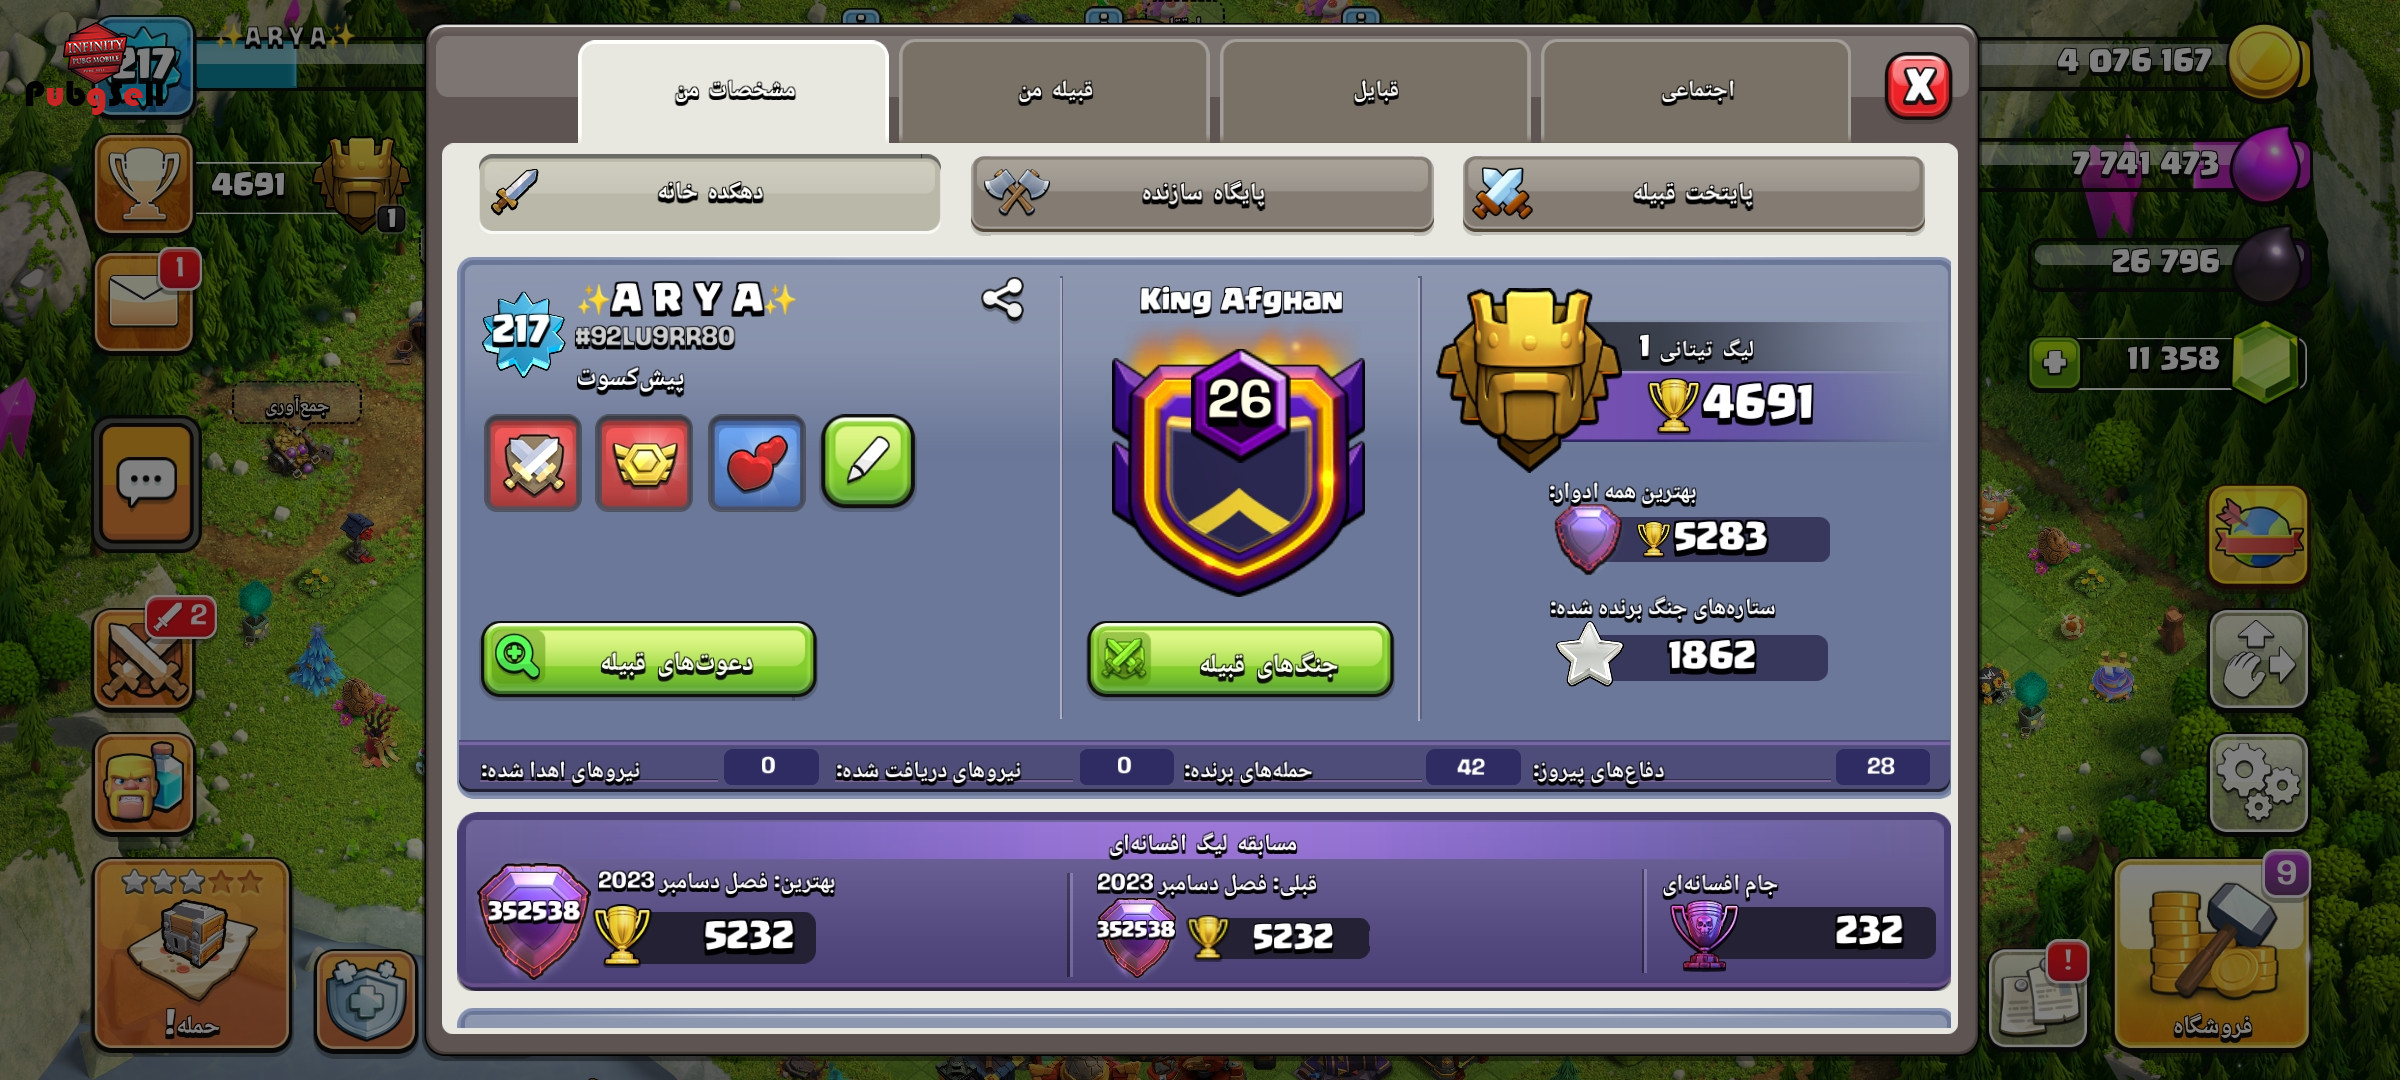Select the پایگاه سازنده builder base section
The width and height of the screenshot is (2400, 1080).
click(1202, 193)
